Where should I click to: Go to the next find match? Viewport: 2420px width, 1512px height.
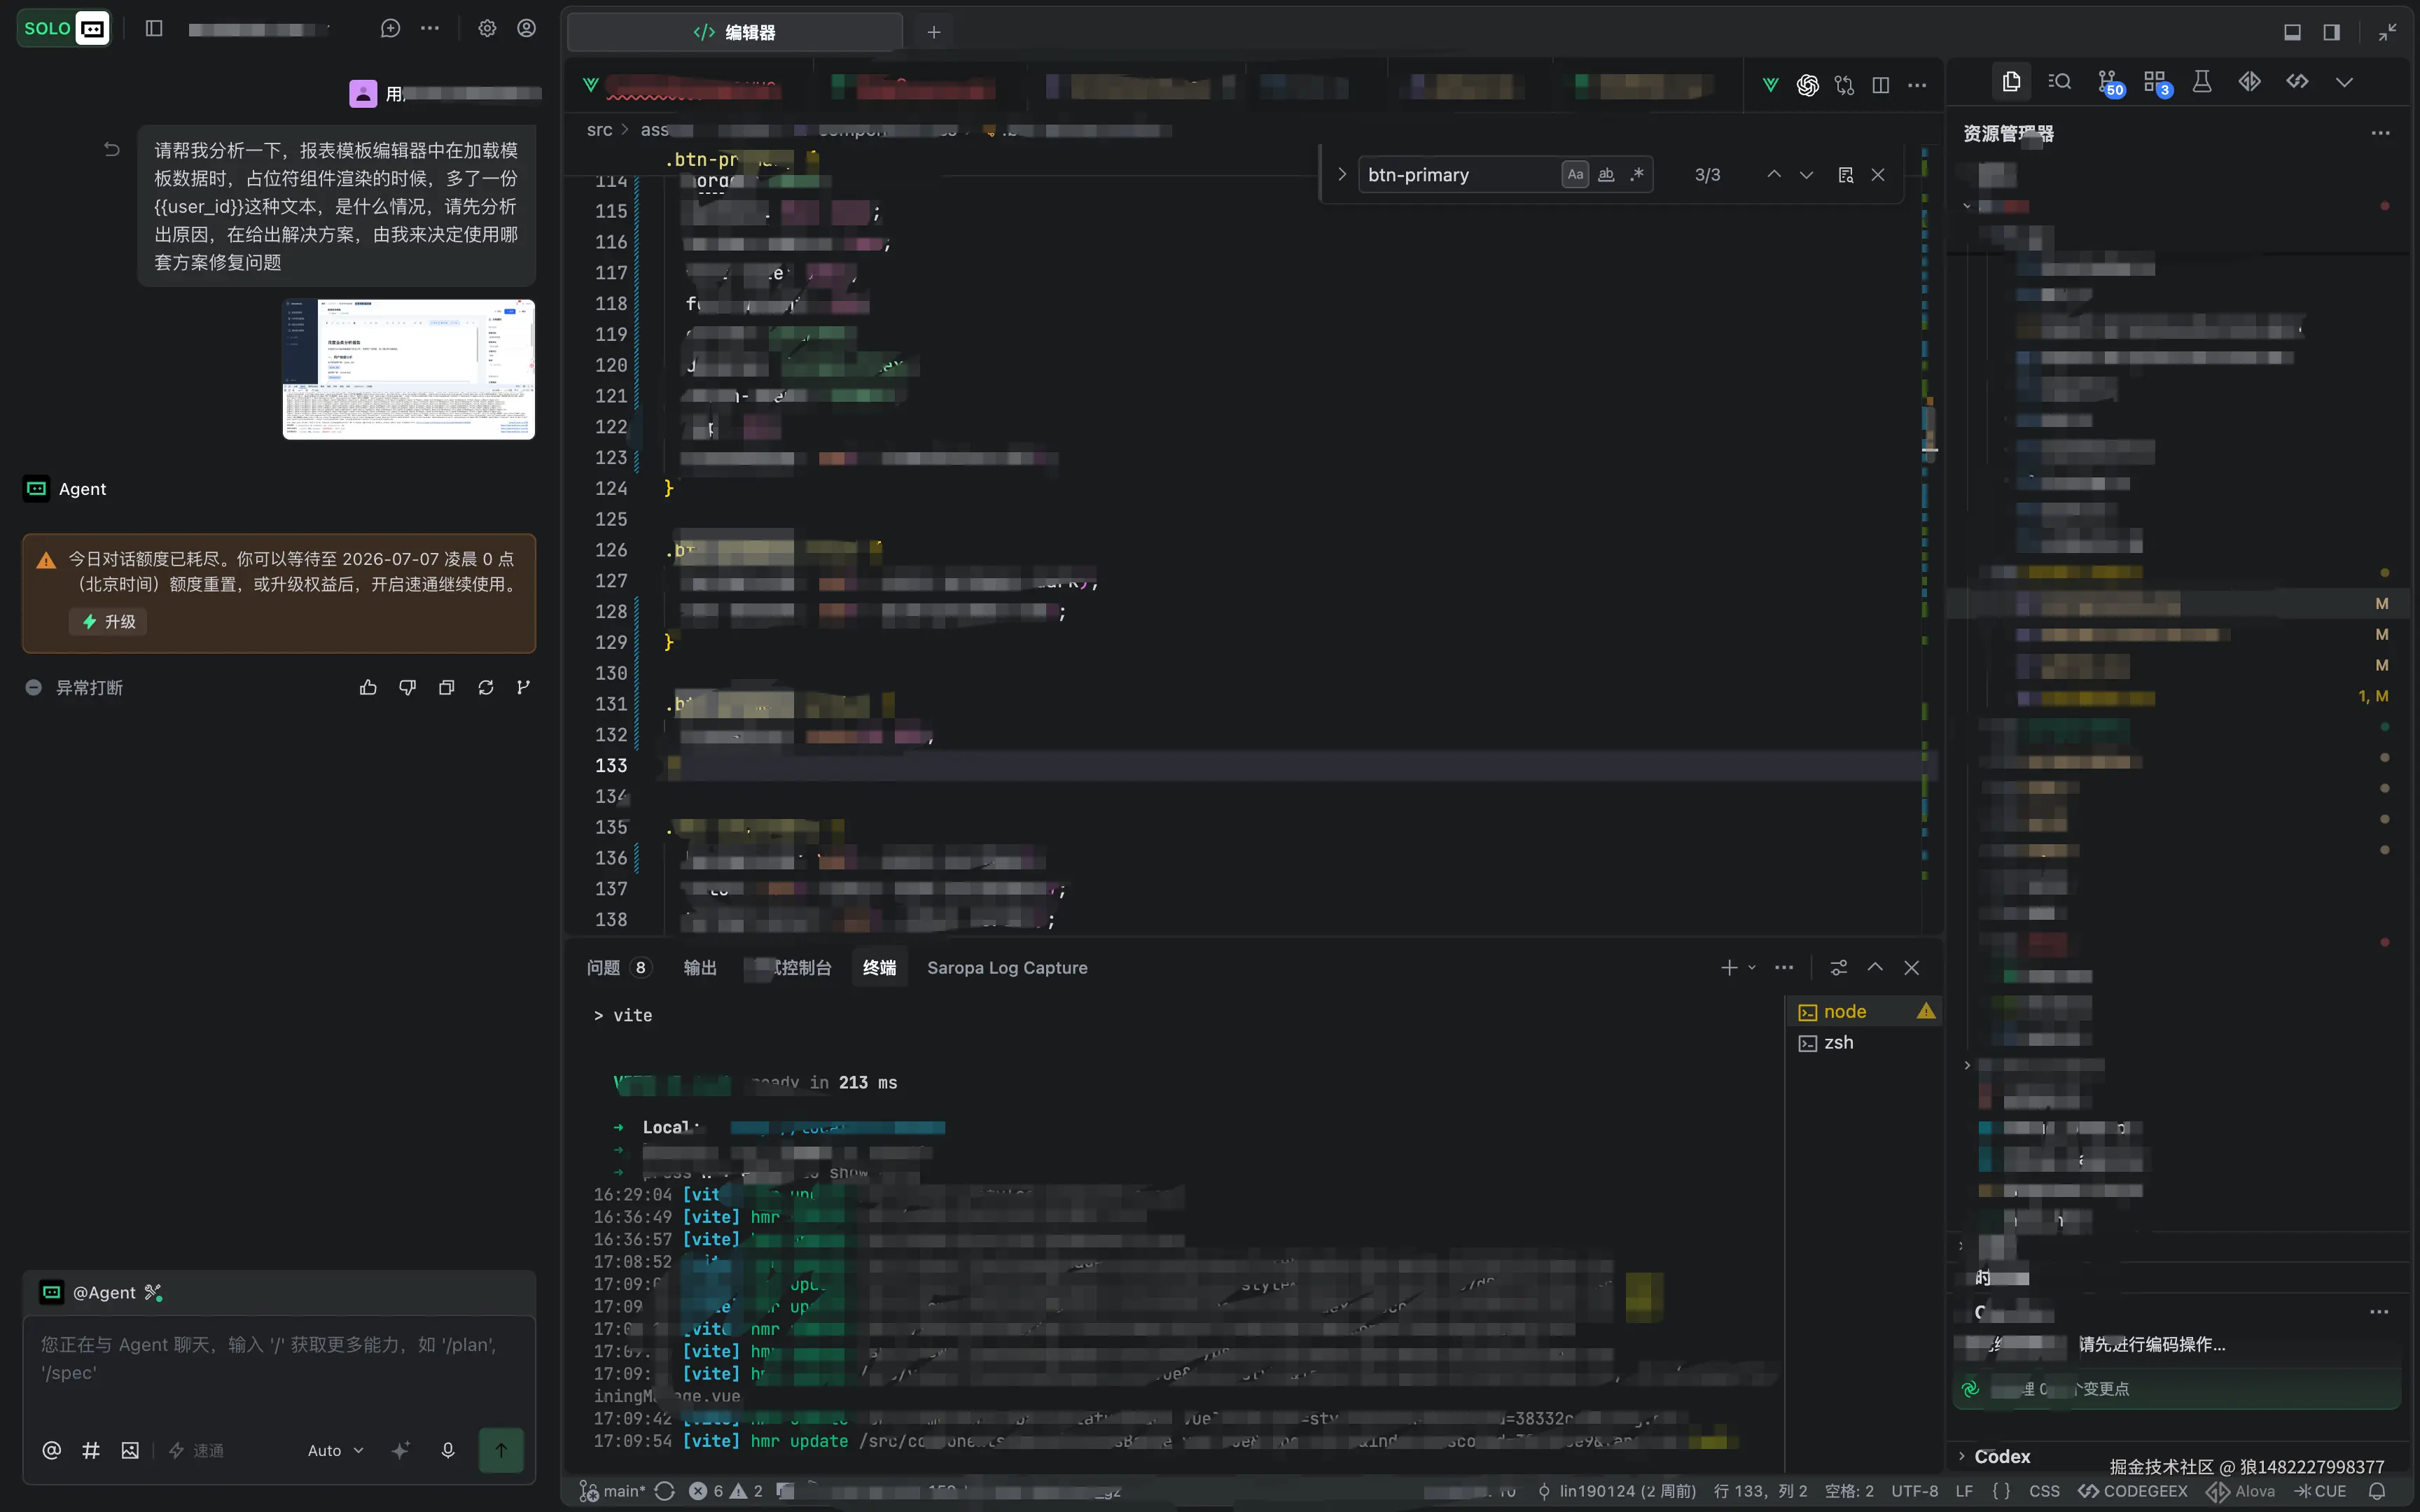click(1806, 174)
